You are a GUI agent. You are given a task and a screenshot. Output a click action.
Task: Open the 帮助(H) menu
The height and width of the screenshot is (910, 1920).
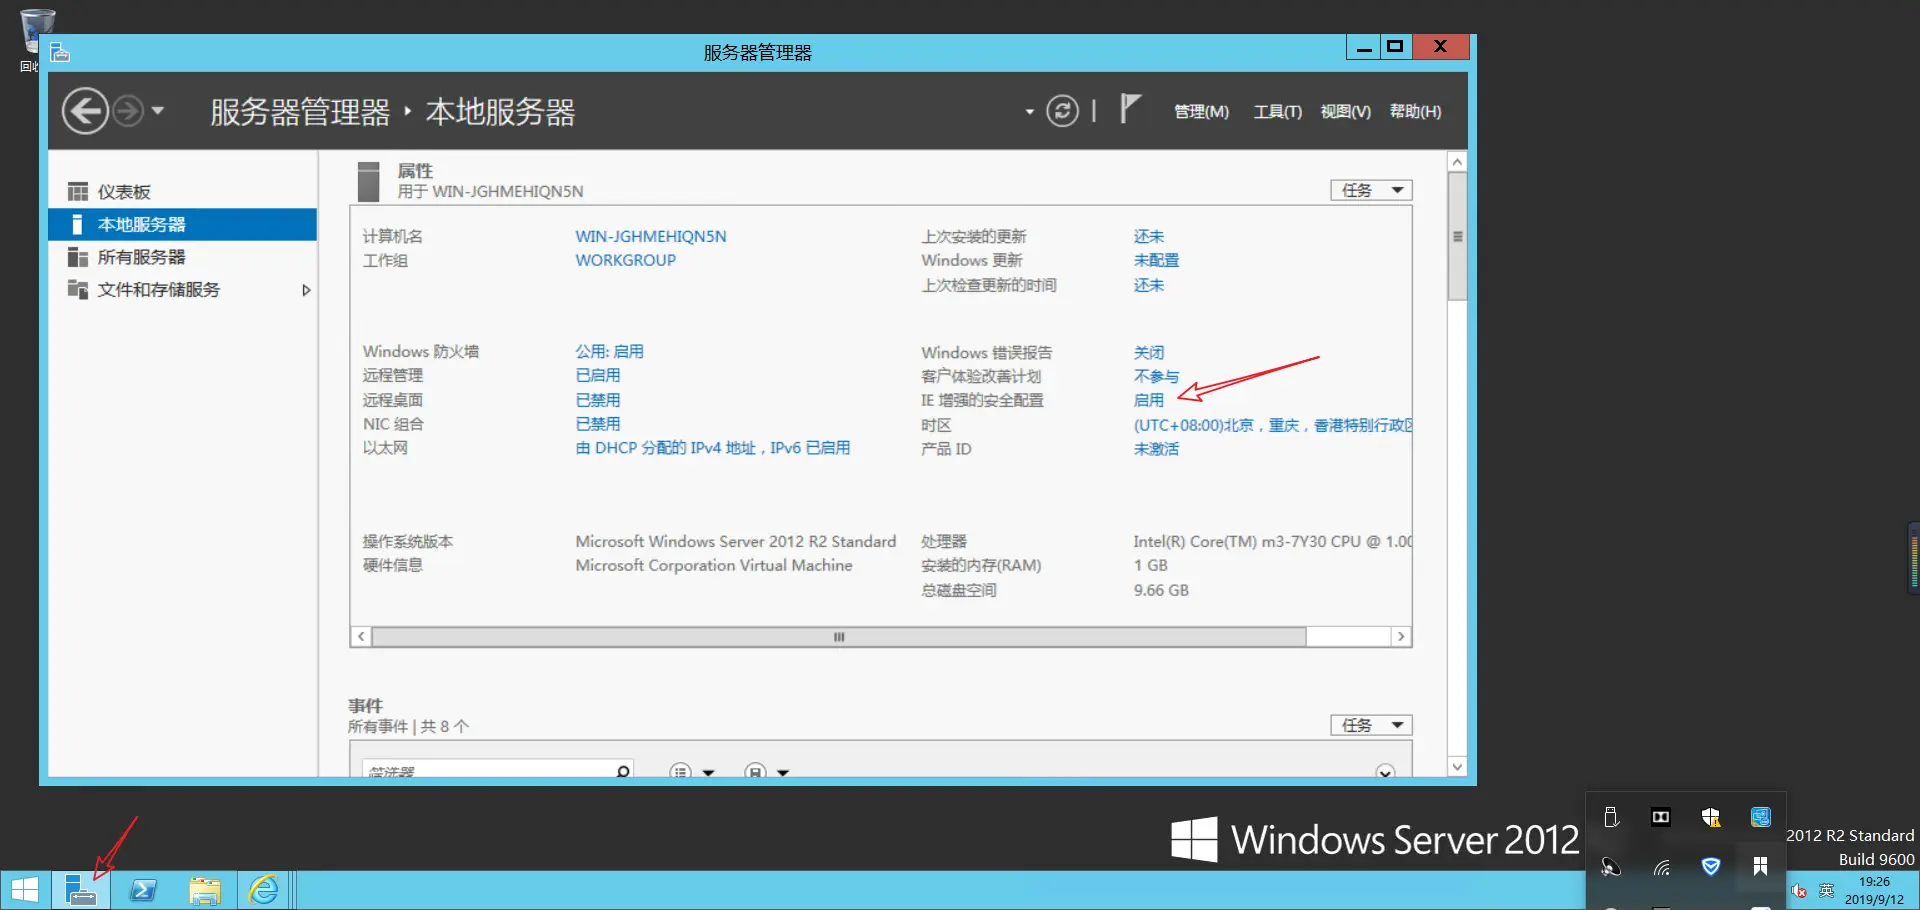click(1416, 112)
